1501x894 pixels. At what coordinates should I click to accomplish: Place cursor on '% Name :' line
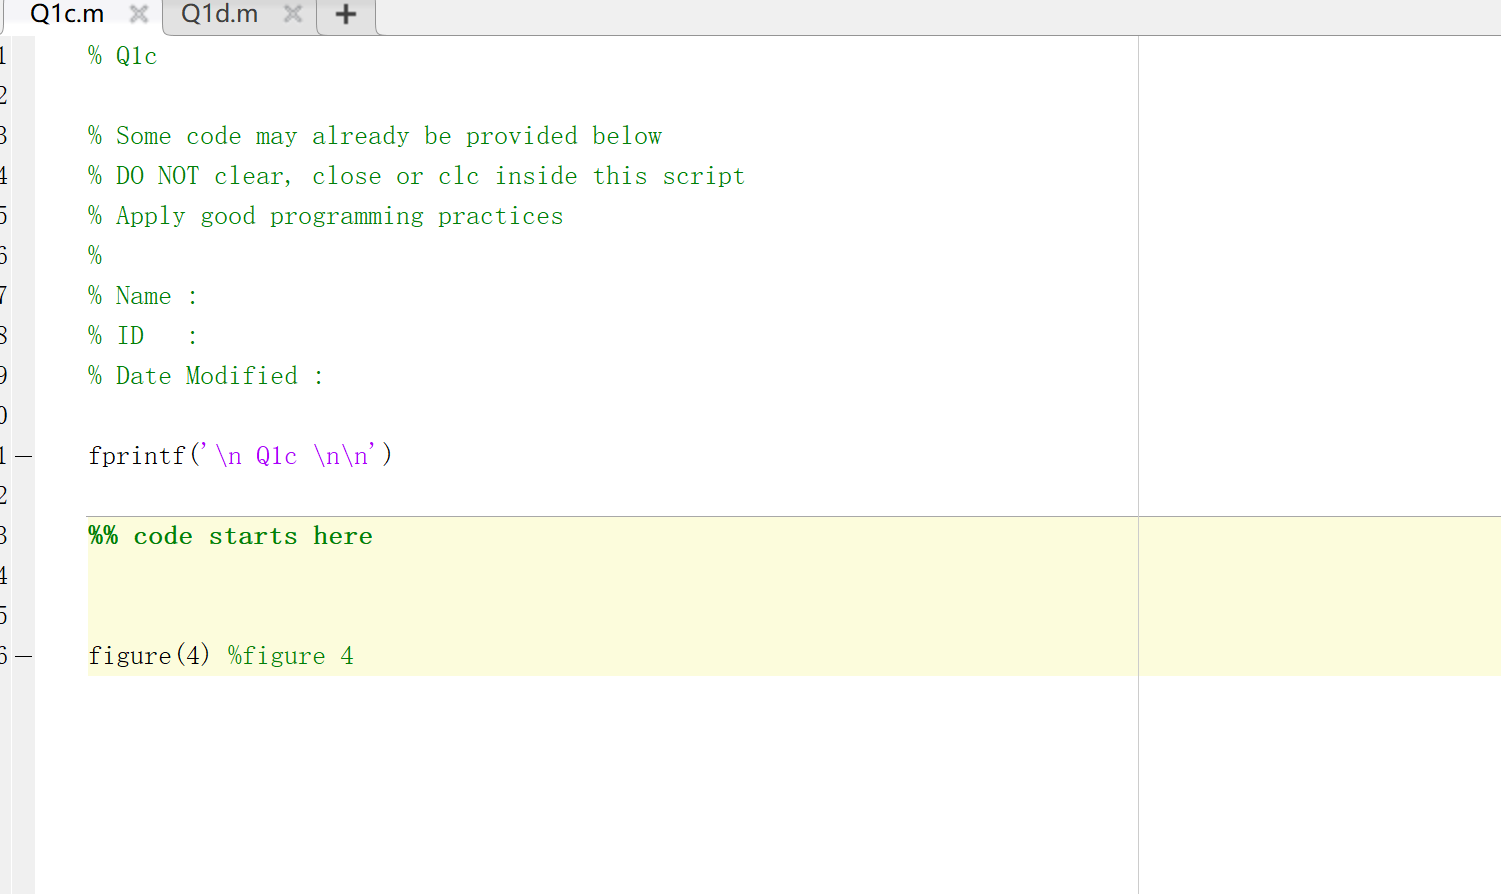(x=142, y=296)
